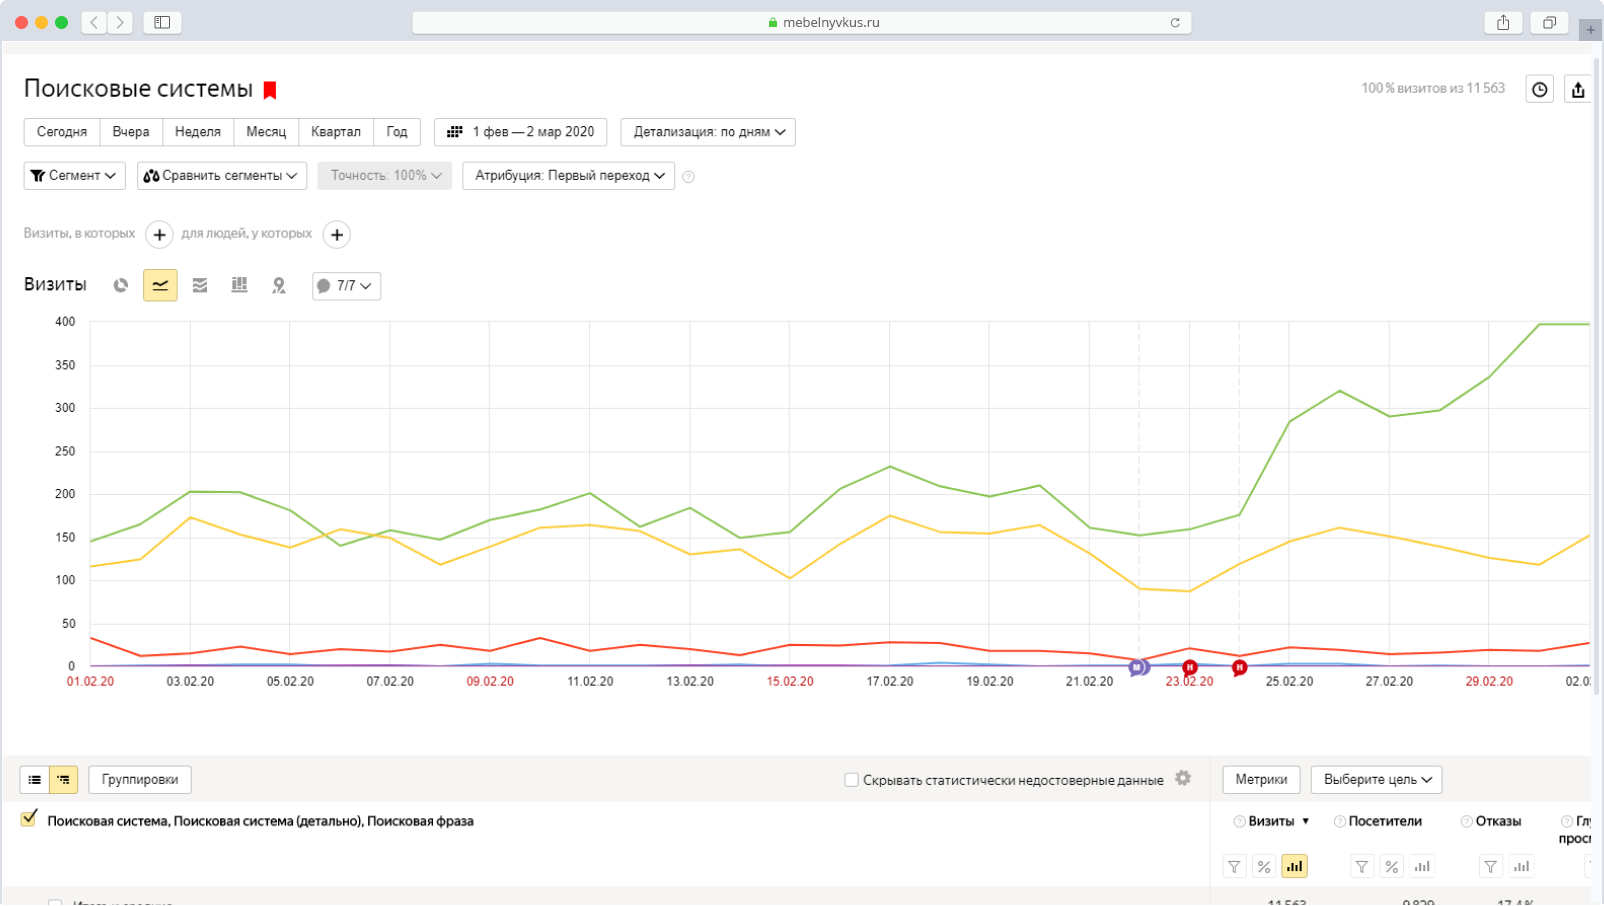Switch to the pie chart view

[x=121, y=285]
